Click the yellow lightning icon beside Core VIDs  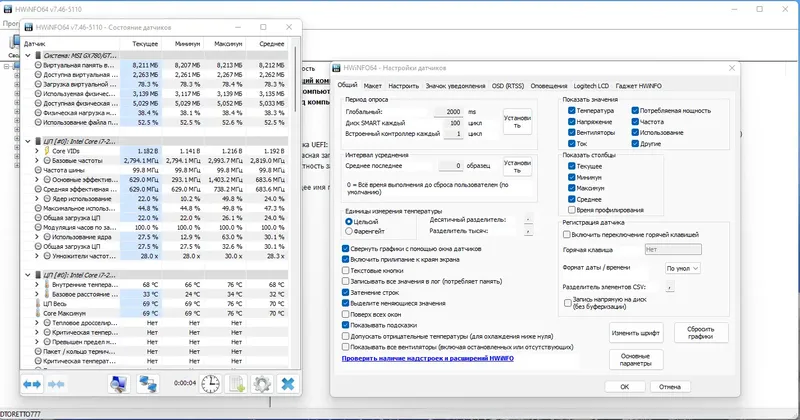(x=46, y=151)
